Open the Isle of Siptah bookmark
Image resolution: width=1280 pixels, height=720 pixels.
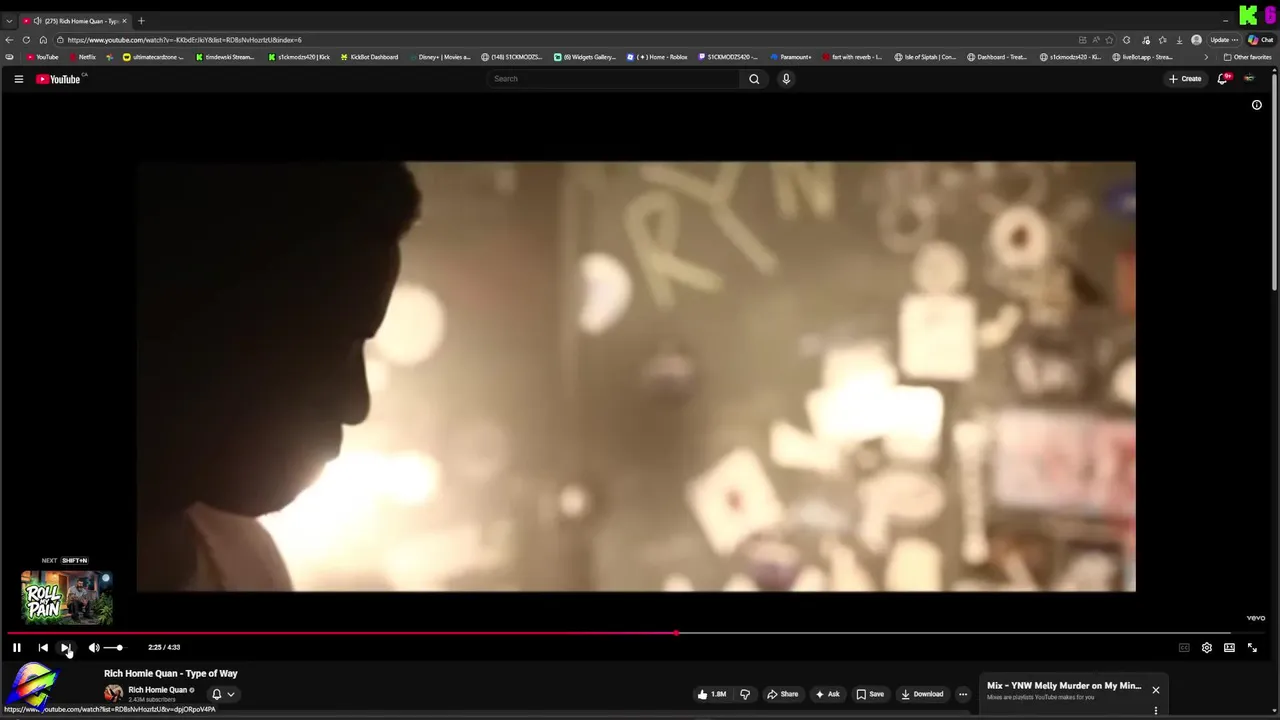click(925, 57)
